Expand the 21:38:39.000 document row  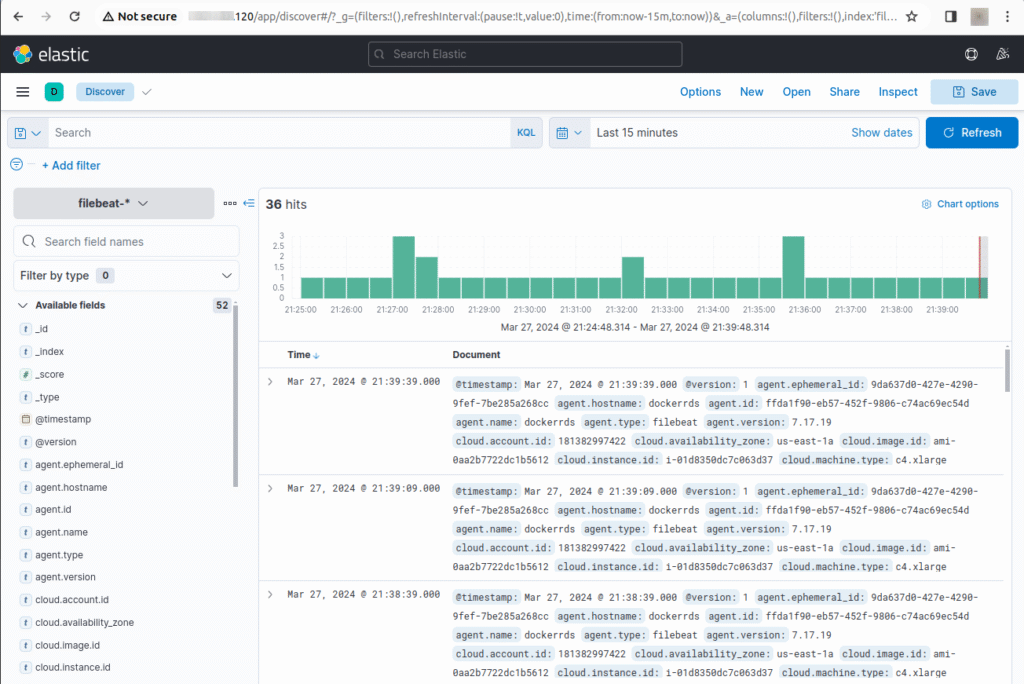270,594
